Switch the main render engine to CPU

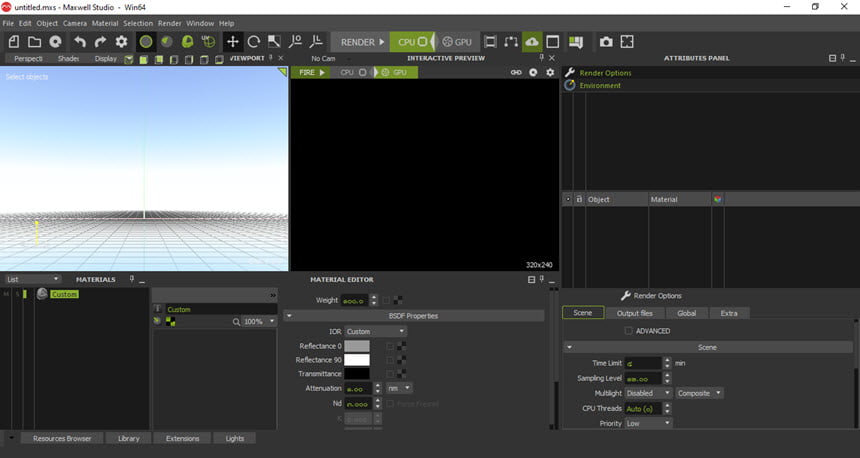[x=412, y=42]
